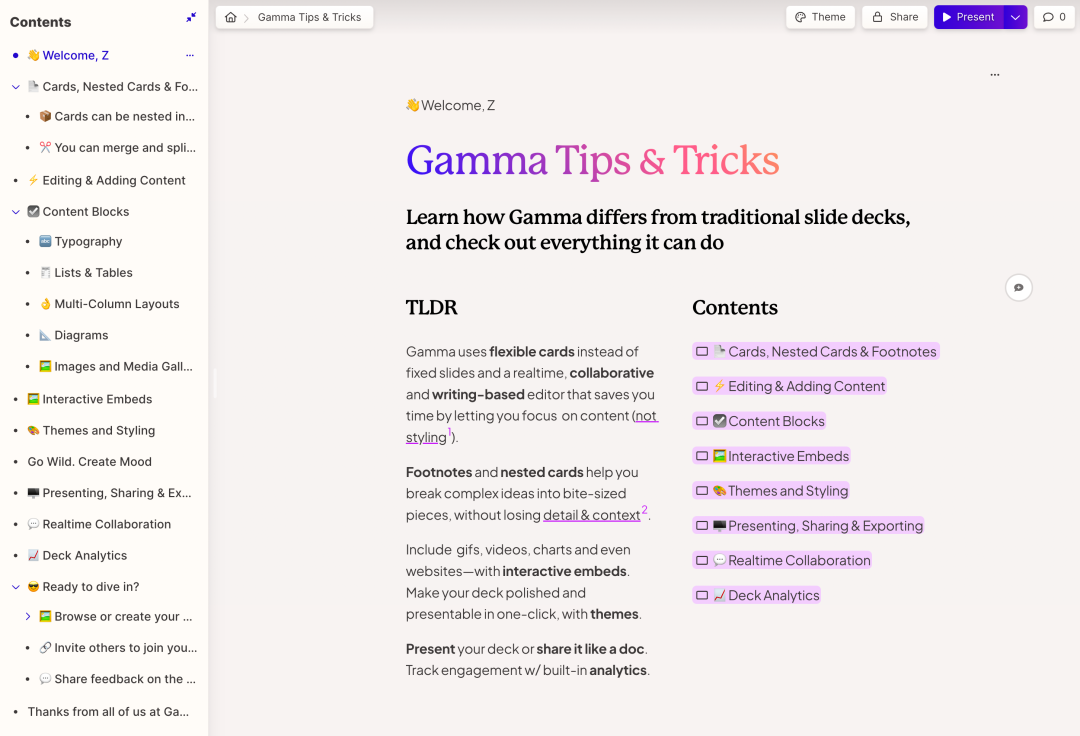Open the Share dialog
Screen dimensions: 1080x736
[x=895, y=17]
